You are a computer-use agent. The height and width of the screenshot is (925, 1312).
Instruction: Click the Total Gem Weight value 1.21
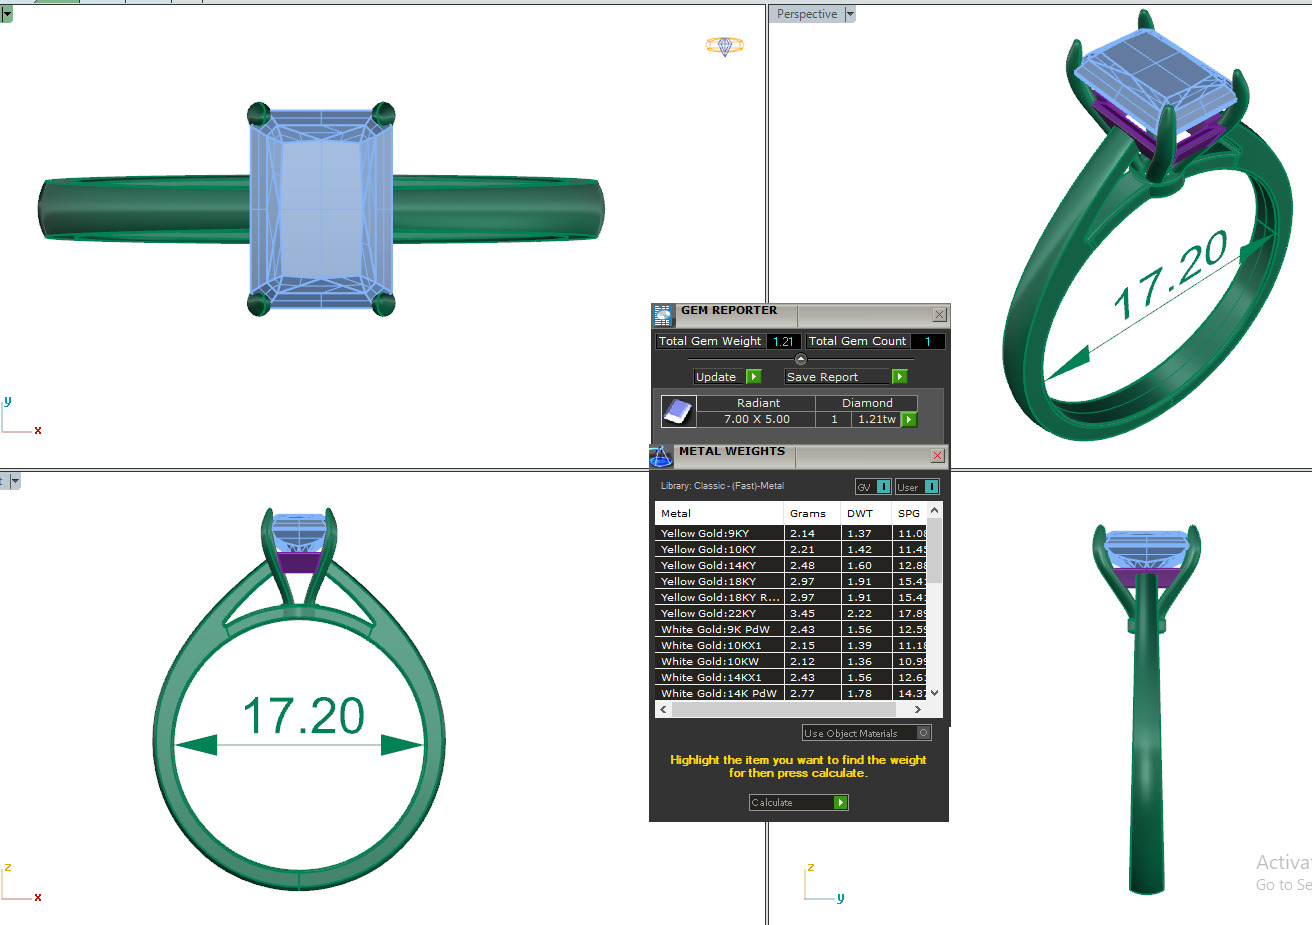783,341
